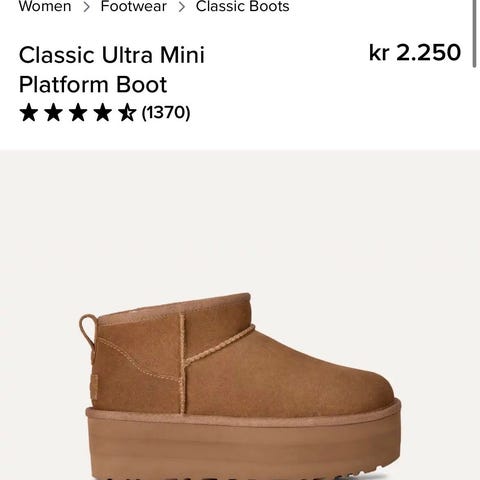Click the chevron between Women and Footwear
Image resolution: width=480 pixels, height=480 pixels.
click(x=86, y=7)
